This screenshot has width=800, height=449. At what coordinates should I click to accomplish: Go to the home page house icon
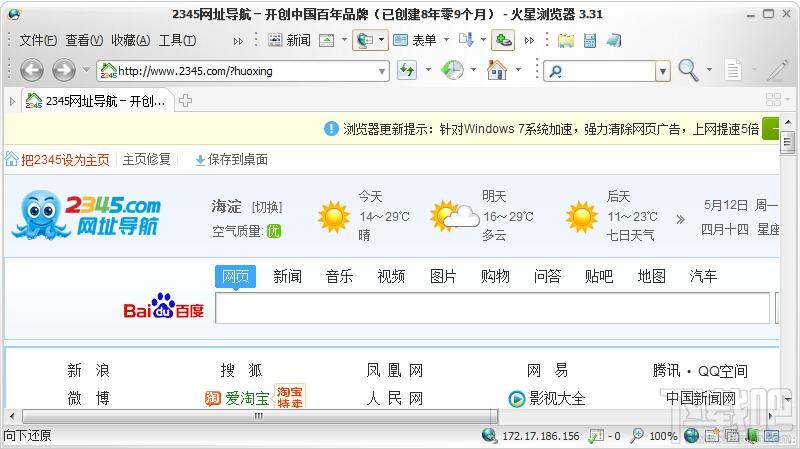point(497,70)
